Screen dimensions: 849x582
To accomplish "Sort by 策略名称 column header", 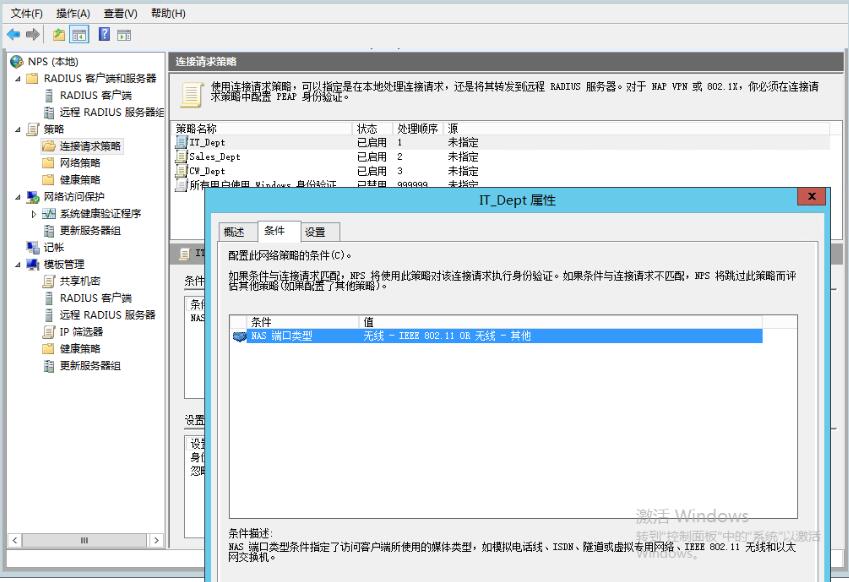I will 263,128.
